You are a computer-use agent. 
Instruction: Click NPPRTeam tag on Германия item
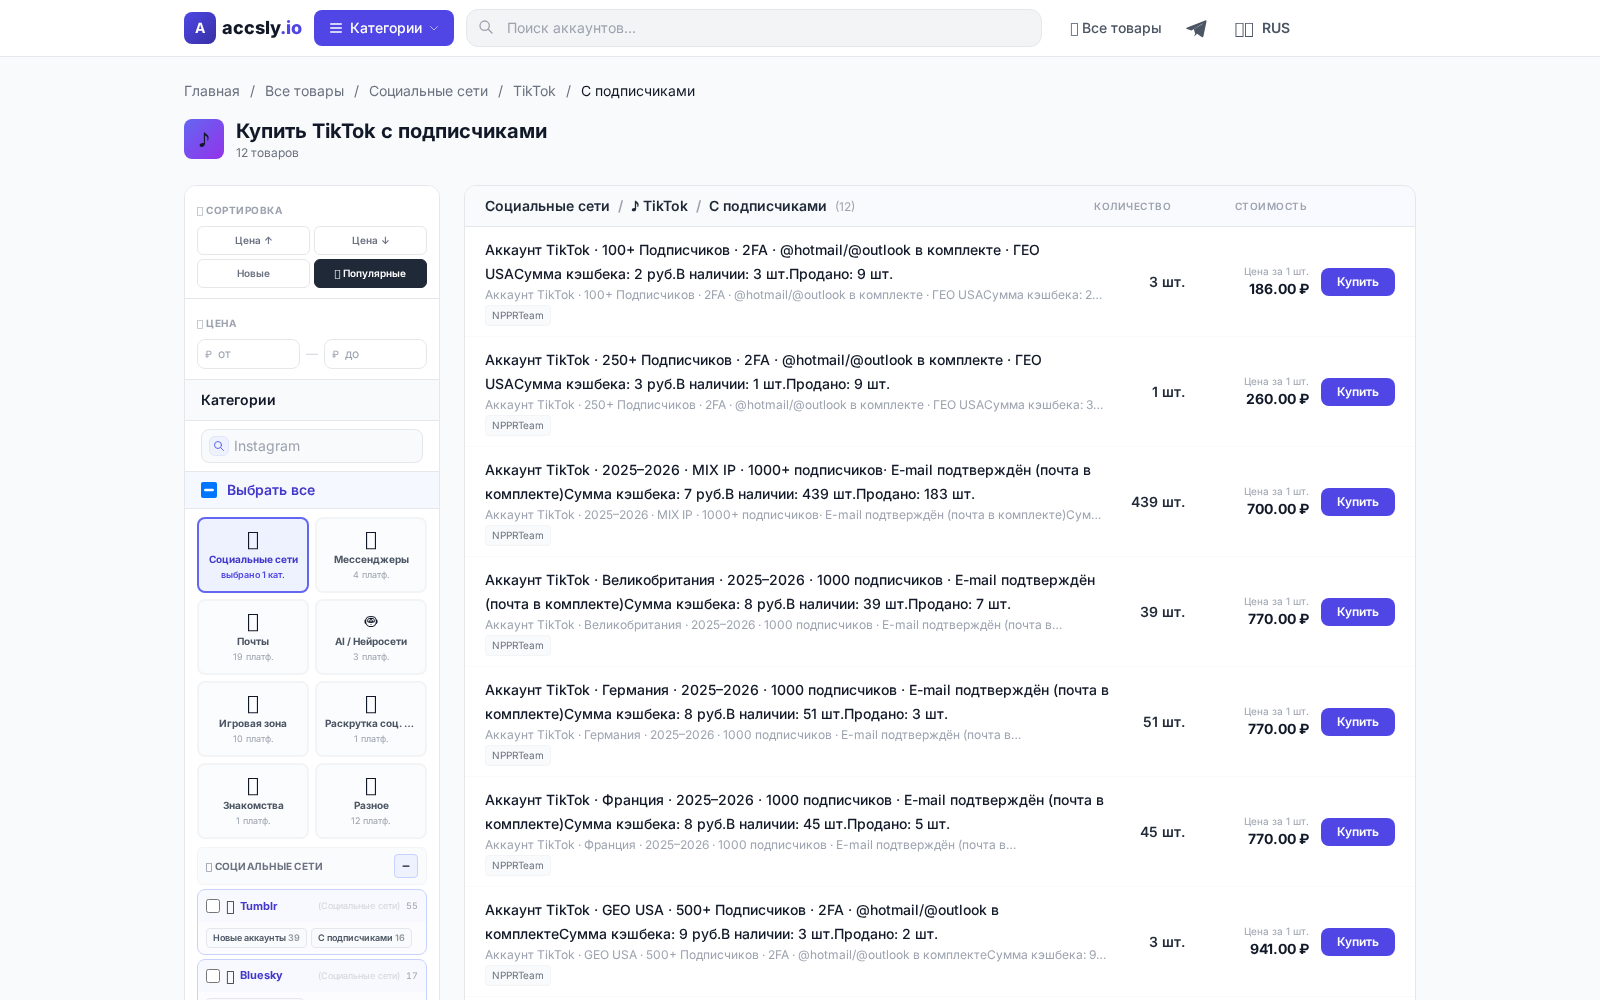(518, 756)
